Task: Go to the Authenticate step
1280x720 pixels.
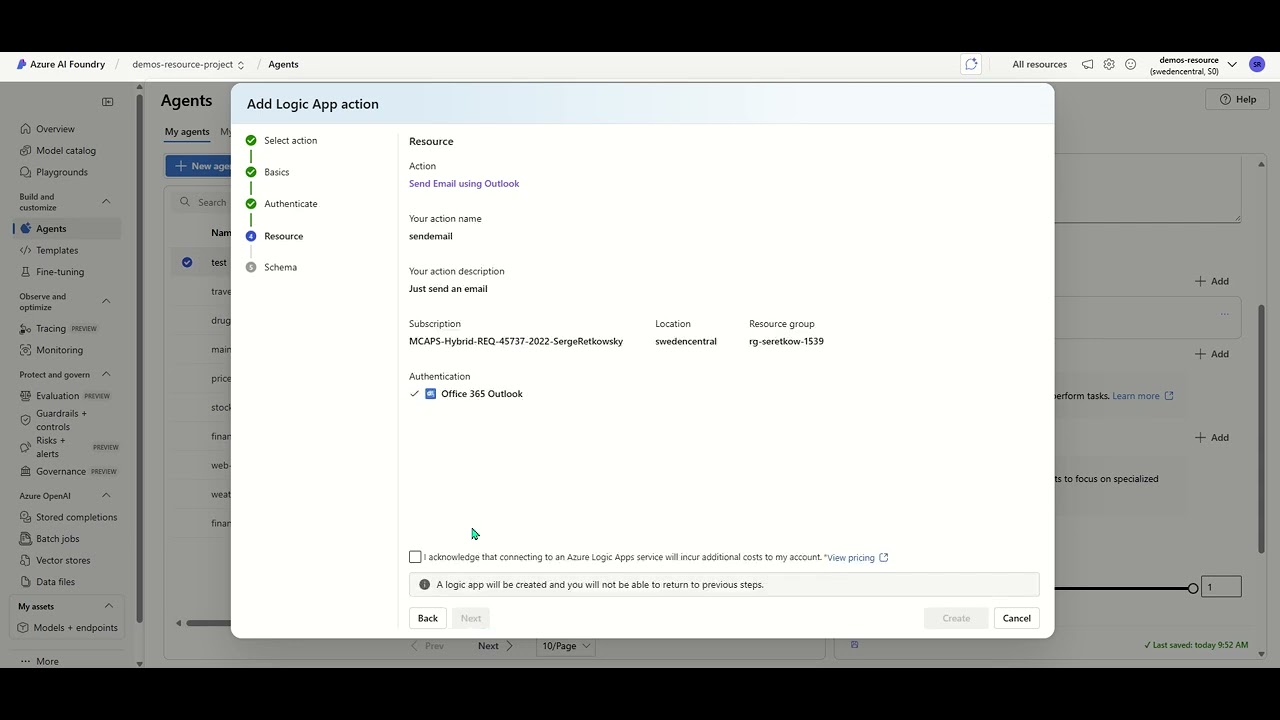Action: (x=282, y=204)
